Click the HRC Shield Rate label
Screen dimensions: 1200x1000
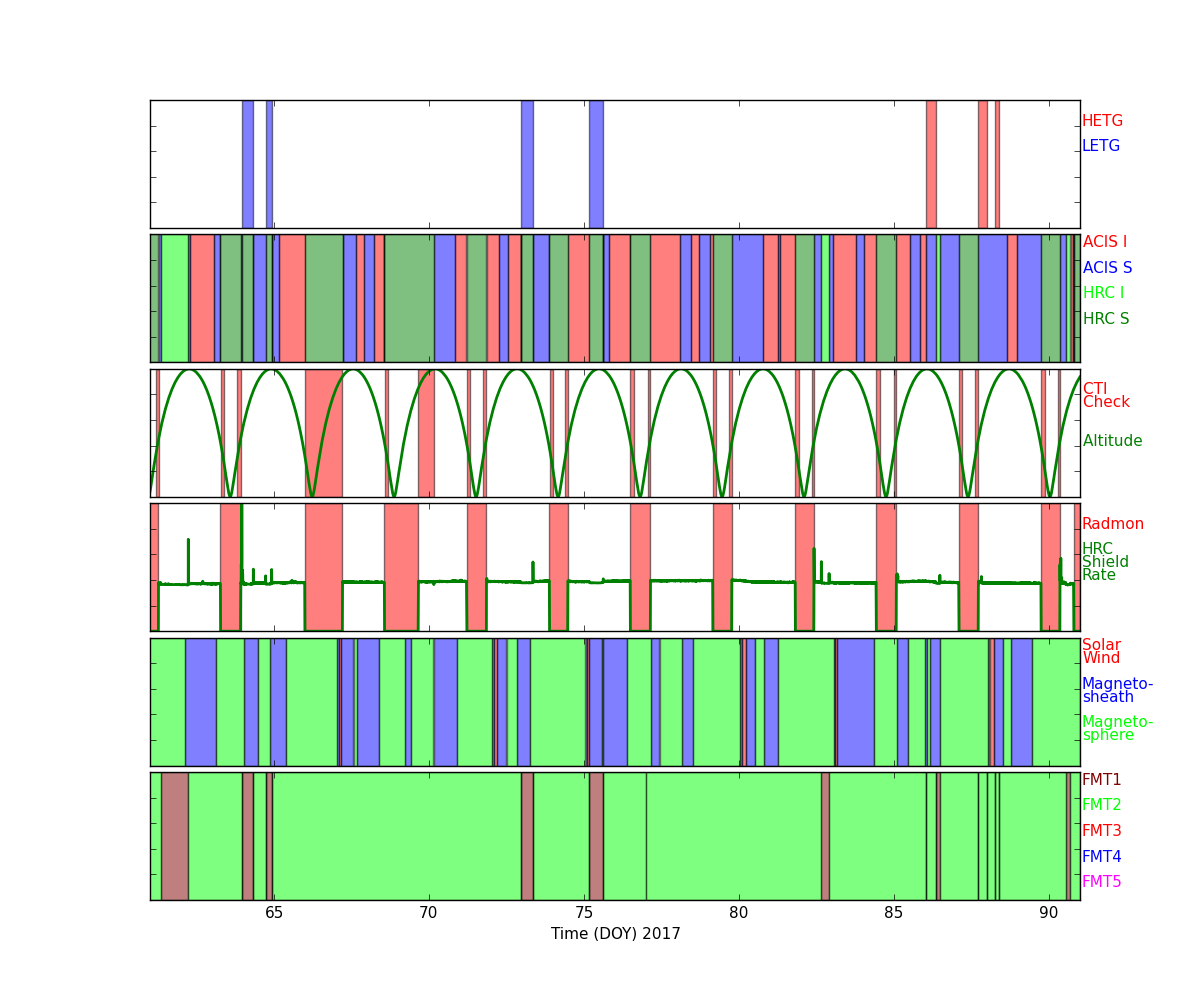click(x=1105, y=562)
